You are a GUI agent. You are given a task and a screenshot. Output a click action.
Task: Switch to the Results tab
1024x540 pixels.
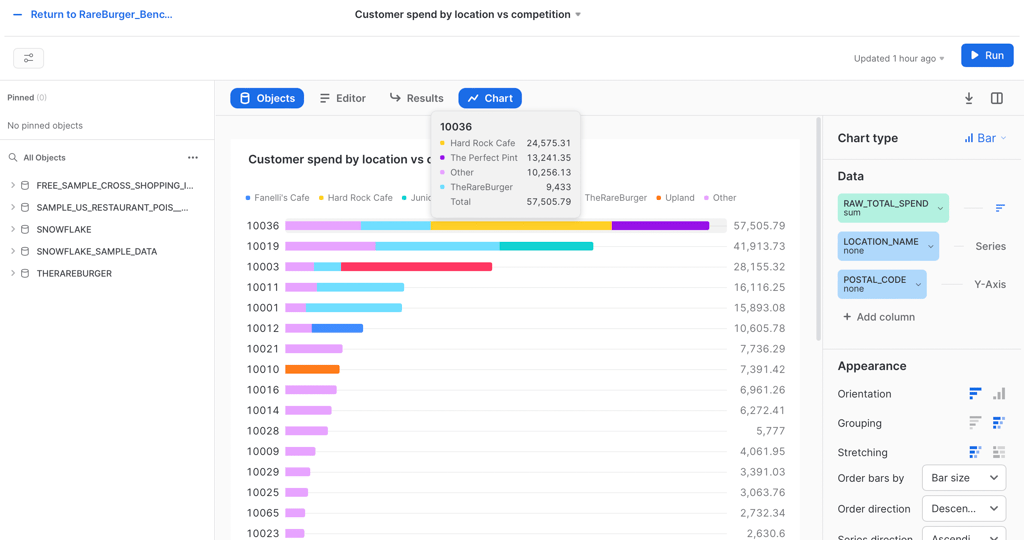(x=416, y=98)
